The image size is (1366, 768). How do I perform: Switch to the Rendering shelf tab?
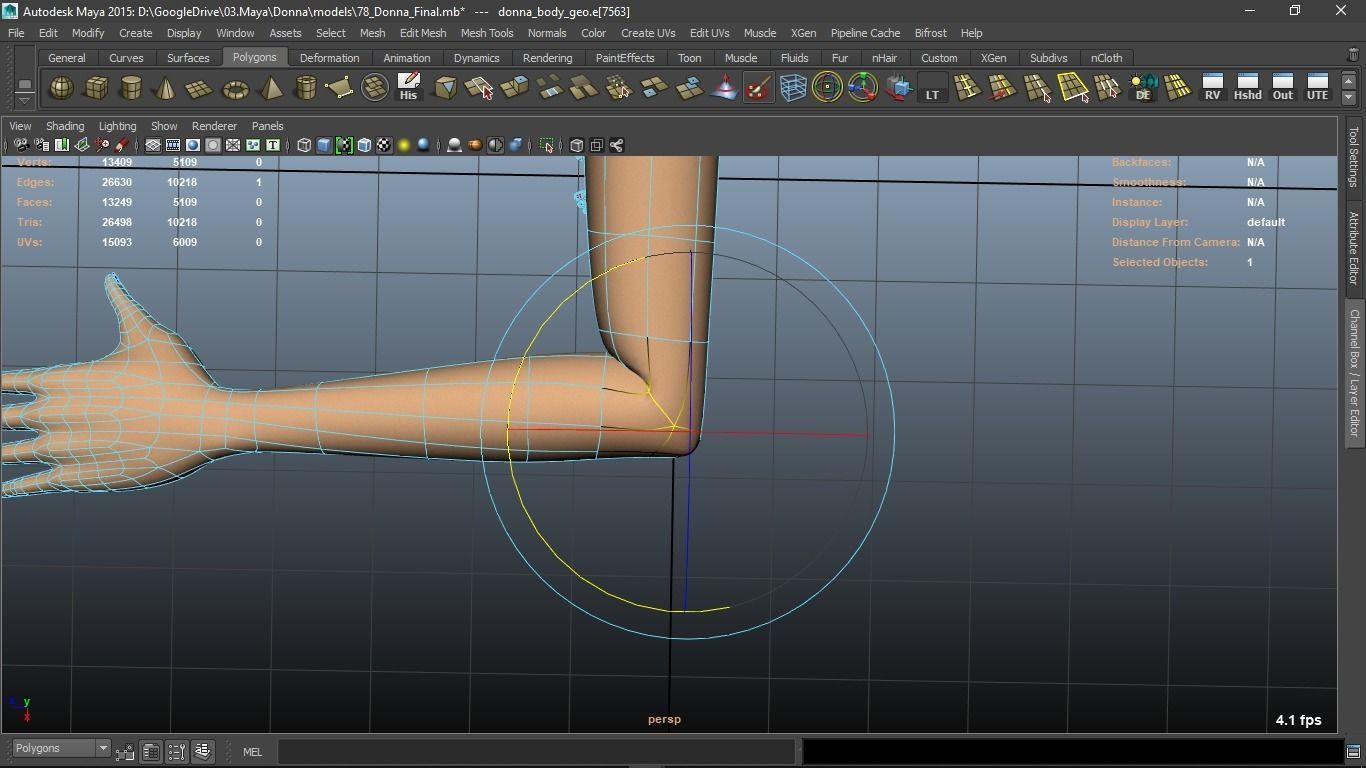[547, 58]
